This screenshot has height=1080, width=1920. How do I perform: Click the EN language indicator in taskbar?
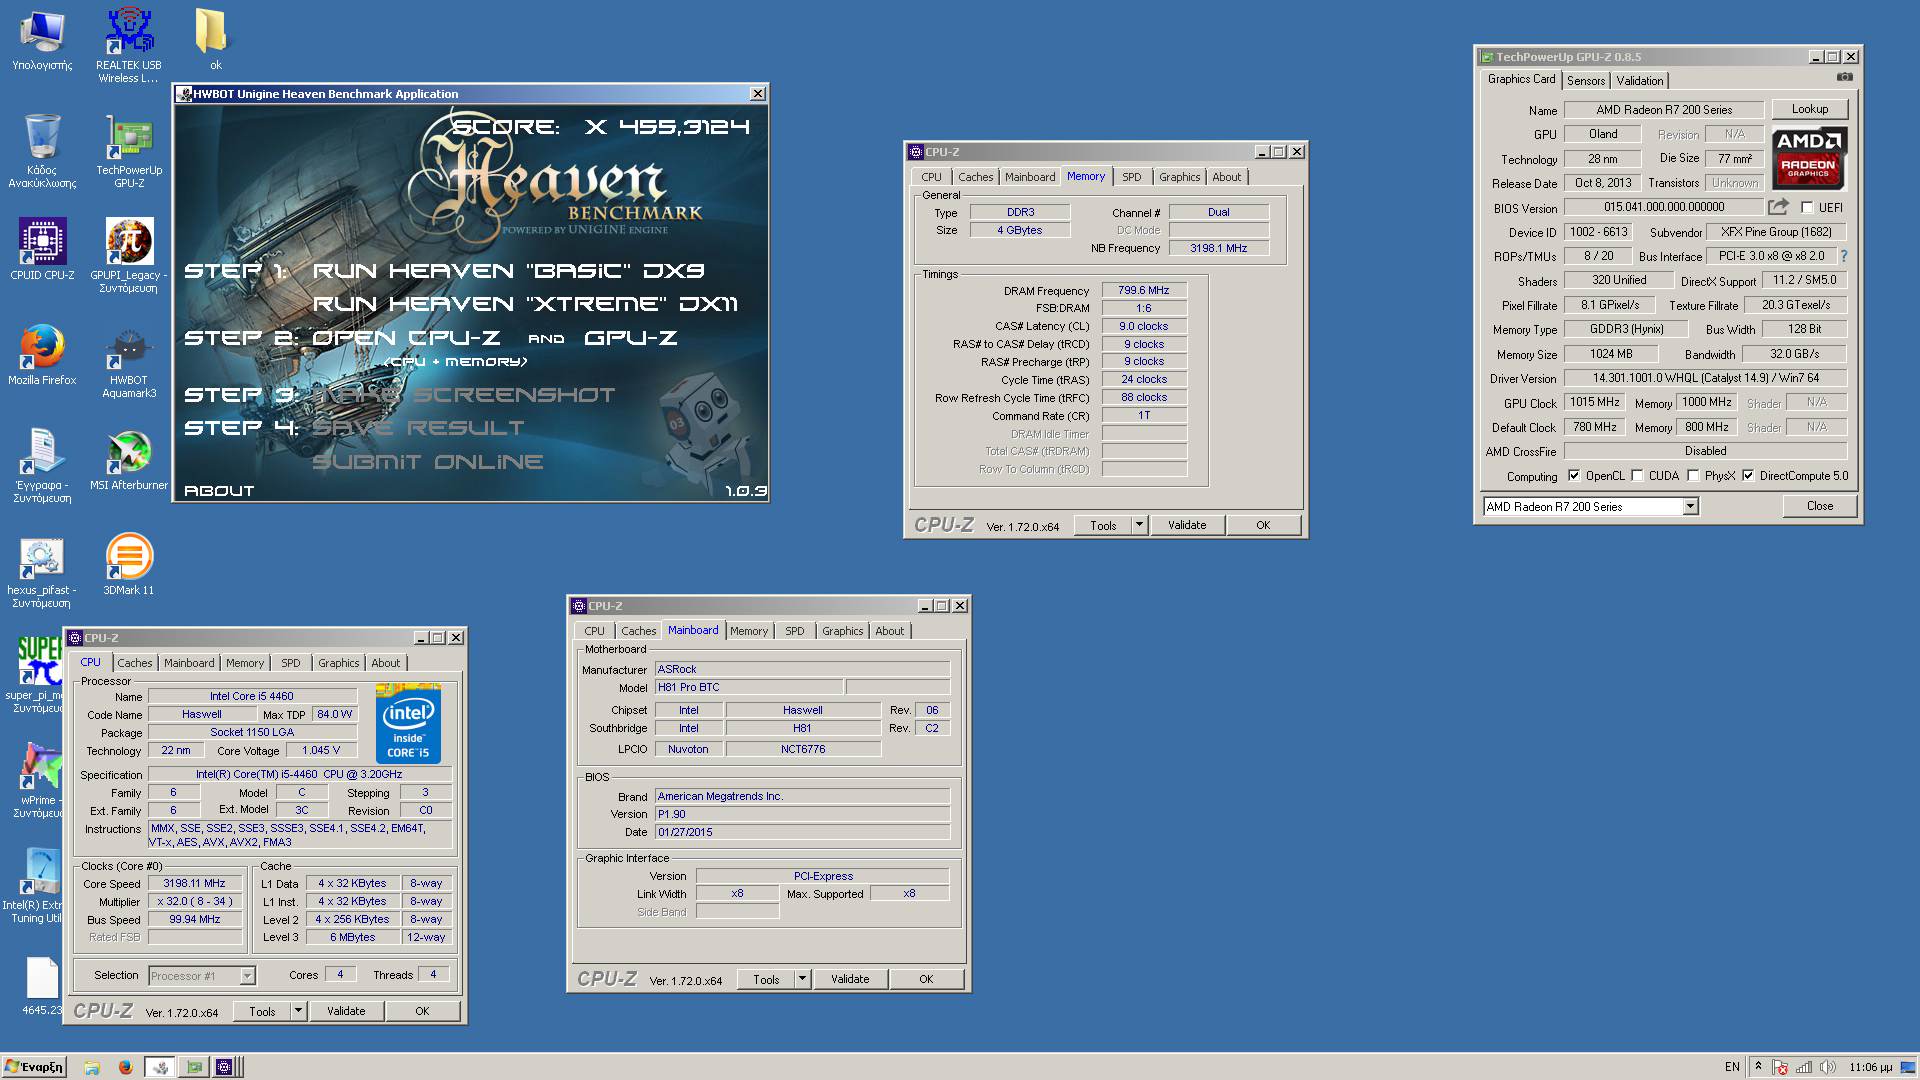(1732, 1067)
